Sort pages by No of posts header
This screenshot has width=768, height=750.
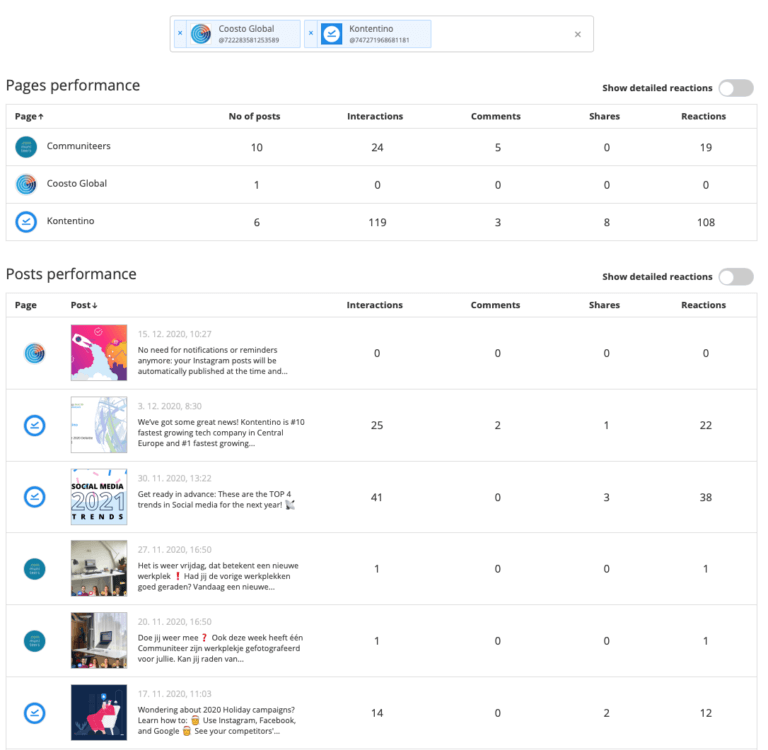click(255, 117)
